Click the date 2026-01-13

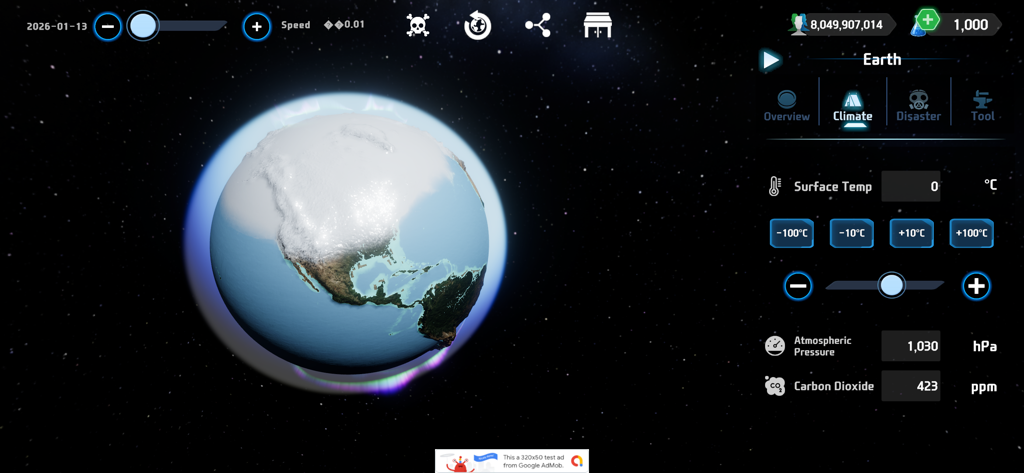(57, 27)
